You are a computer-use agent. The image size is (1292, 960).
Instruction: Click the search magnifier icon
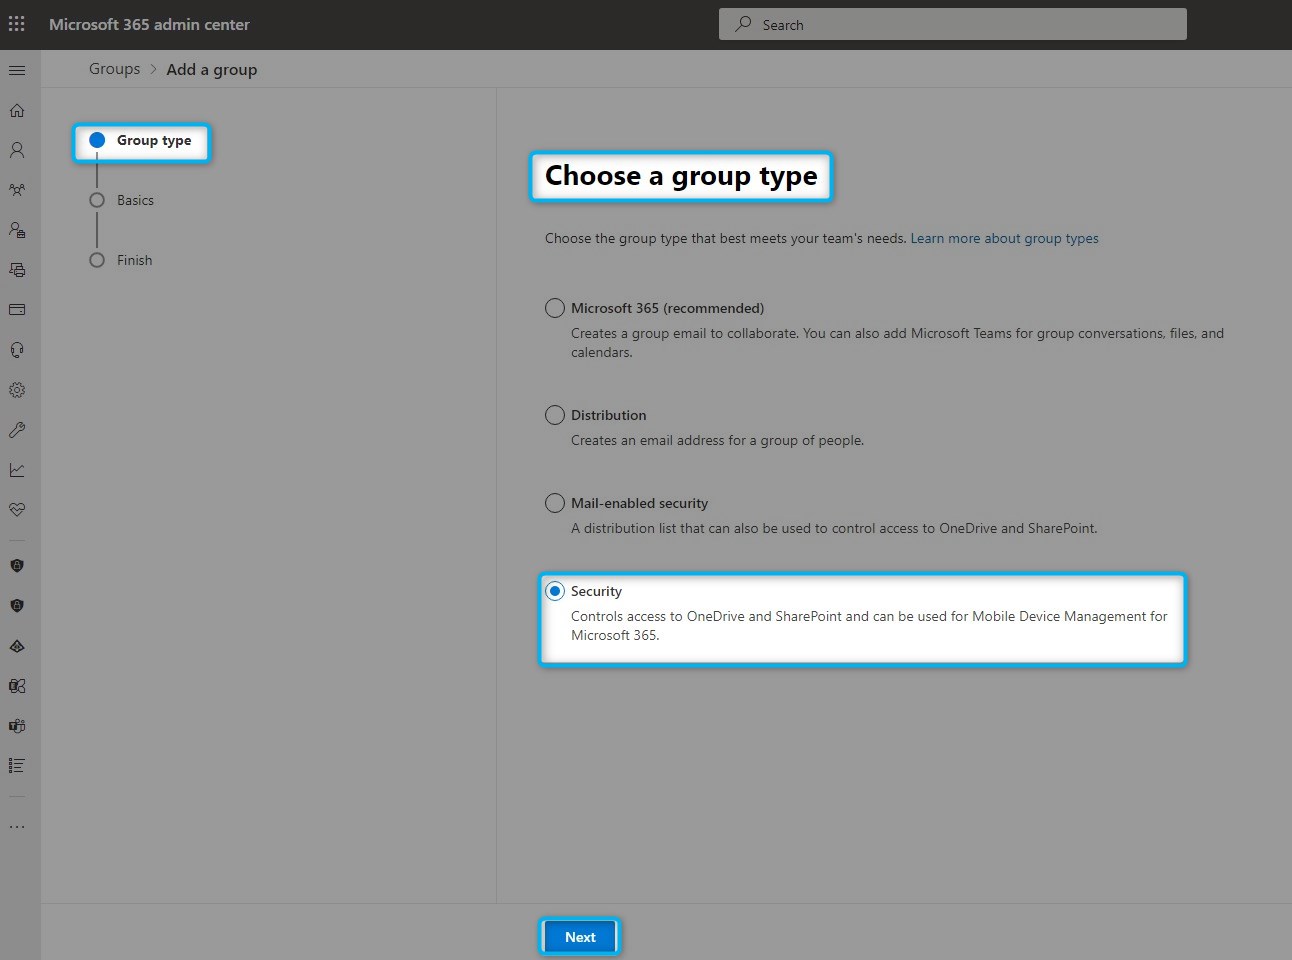click(743, 24)
